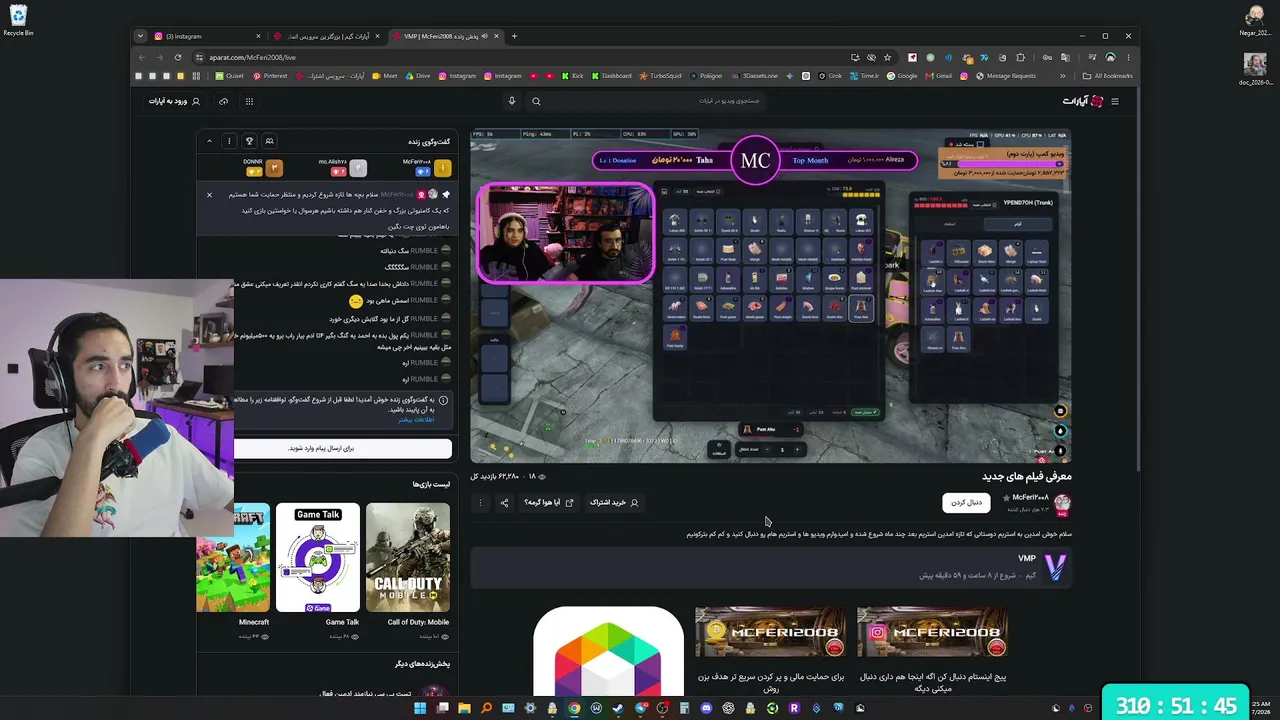Open the stream three-dot options menu

pyautogui.click(x=480, y=503)
